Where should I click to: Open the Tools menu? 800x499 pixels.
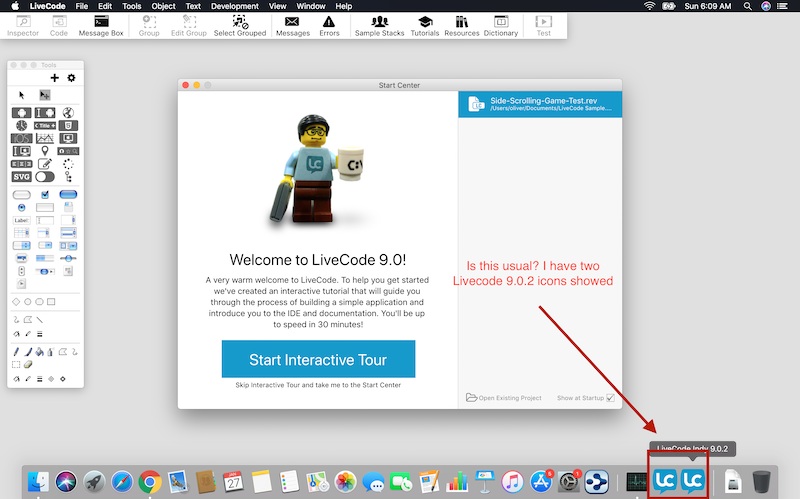pyautogui.click(x=132, y=6)
